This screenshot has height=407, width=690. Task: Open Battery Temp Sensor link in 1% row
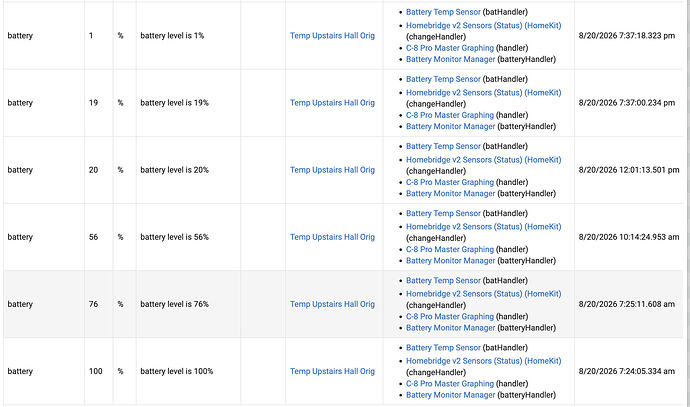click(x=443, y=12)
